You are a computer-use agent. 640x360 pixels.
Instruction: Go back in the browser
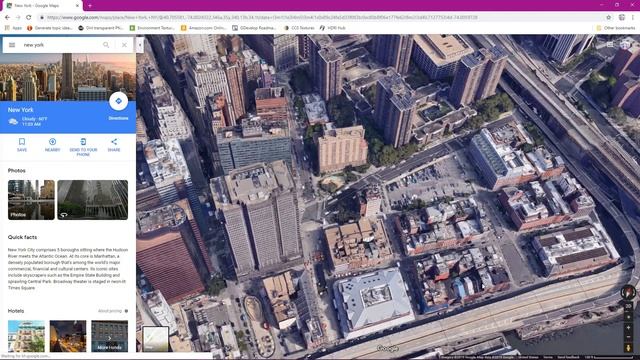point(7,18)
